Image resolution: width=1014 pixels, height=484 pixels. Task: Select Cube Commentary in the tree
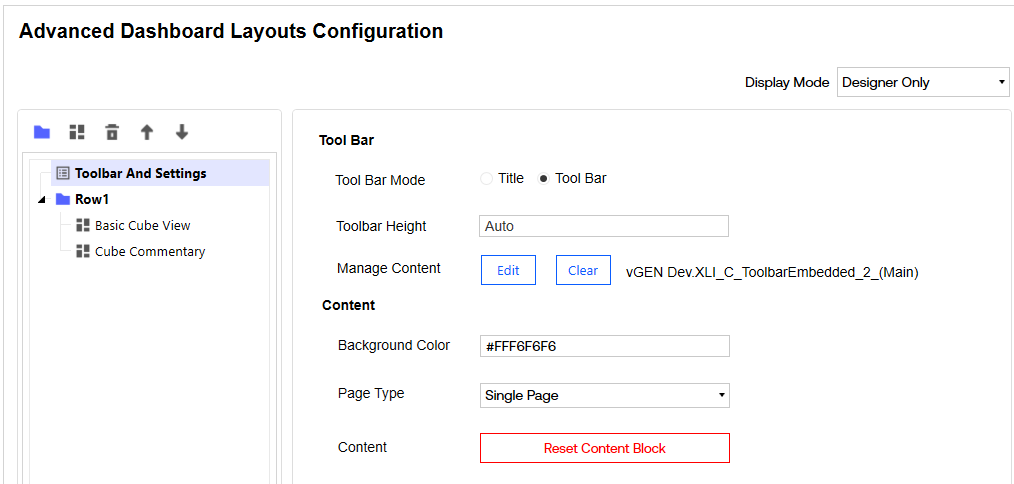tap(150, 252)
